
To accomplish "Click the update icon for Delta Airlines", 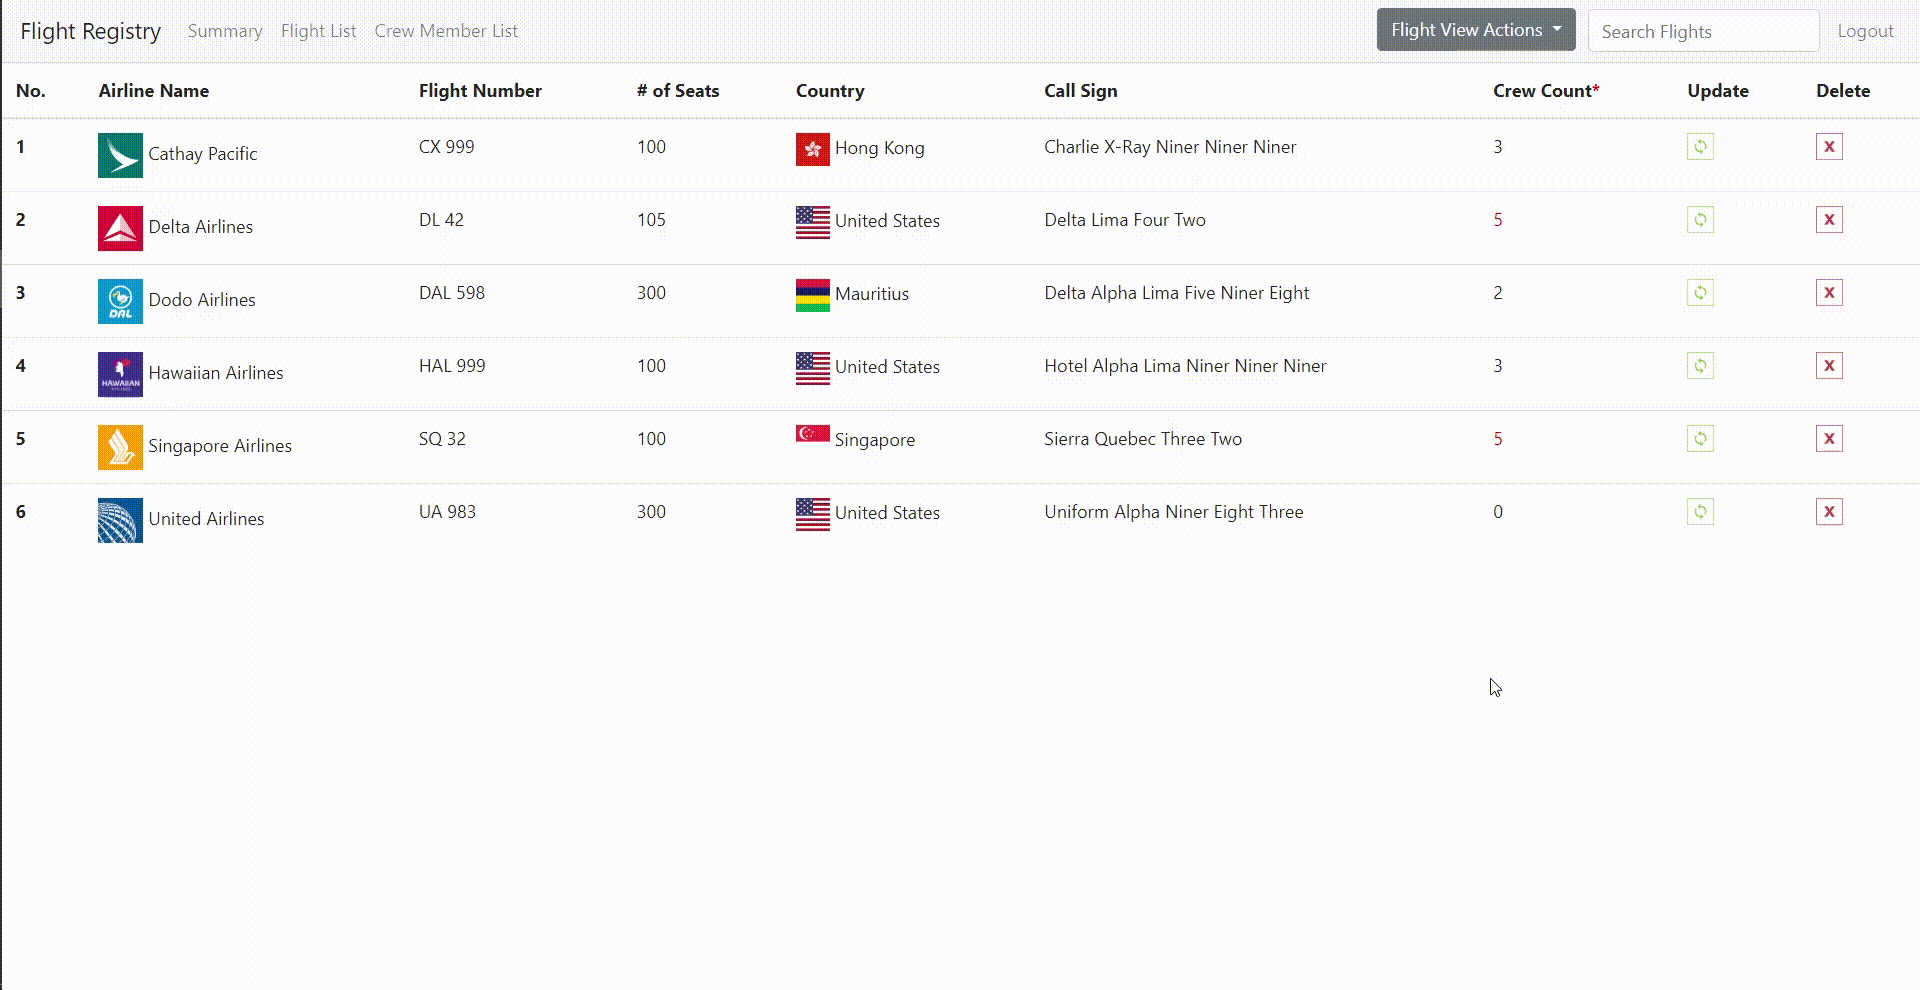I will point(1701,219).
